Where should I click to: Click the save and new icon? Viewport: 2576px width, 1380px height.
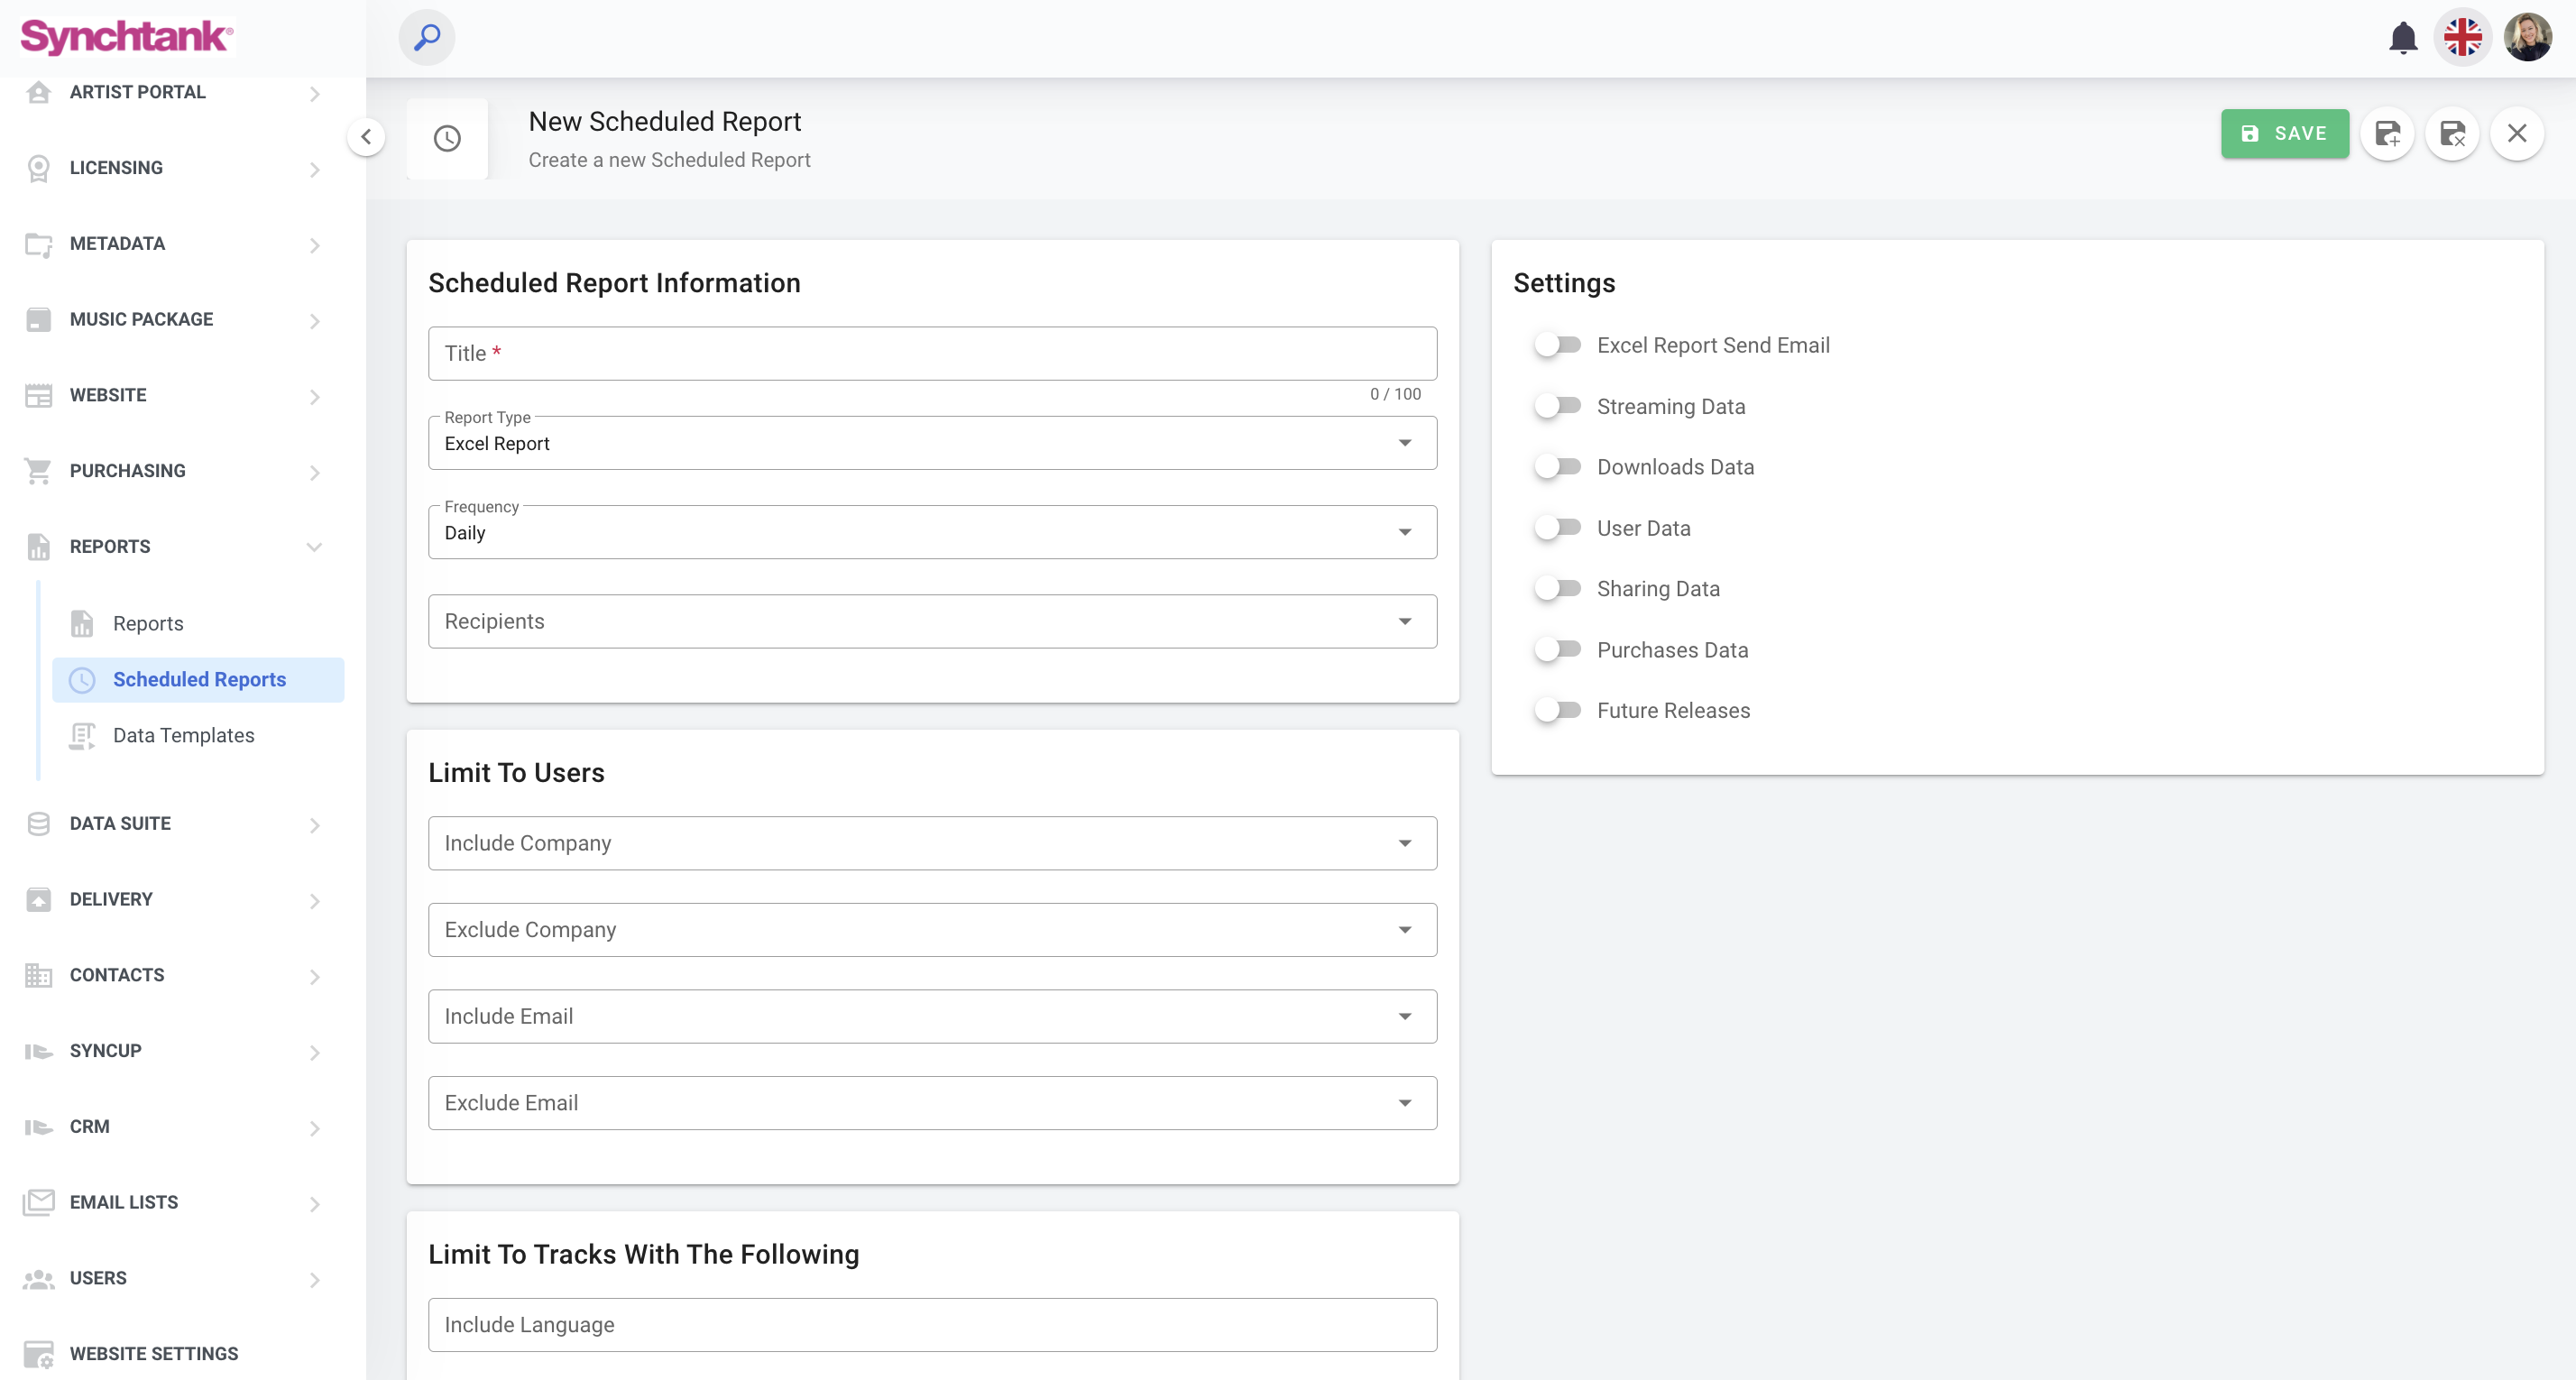point(2387,134)
